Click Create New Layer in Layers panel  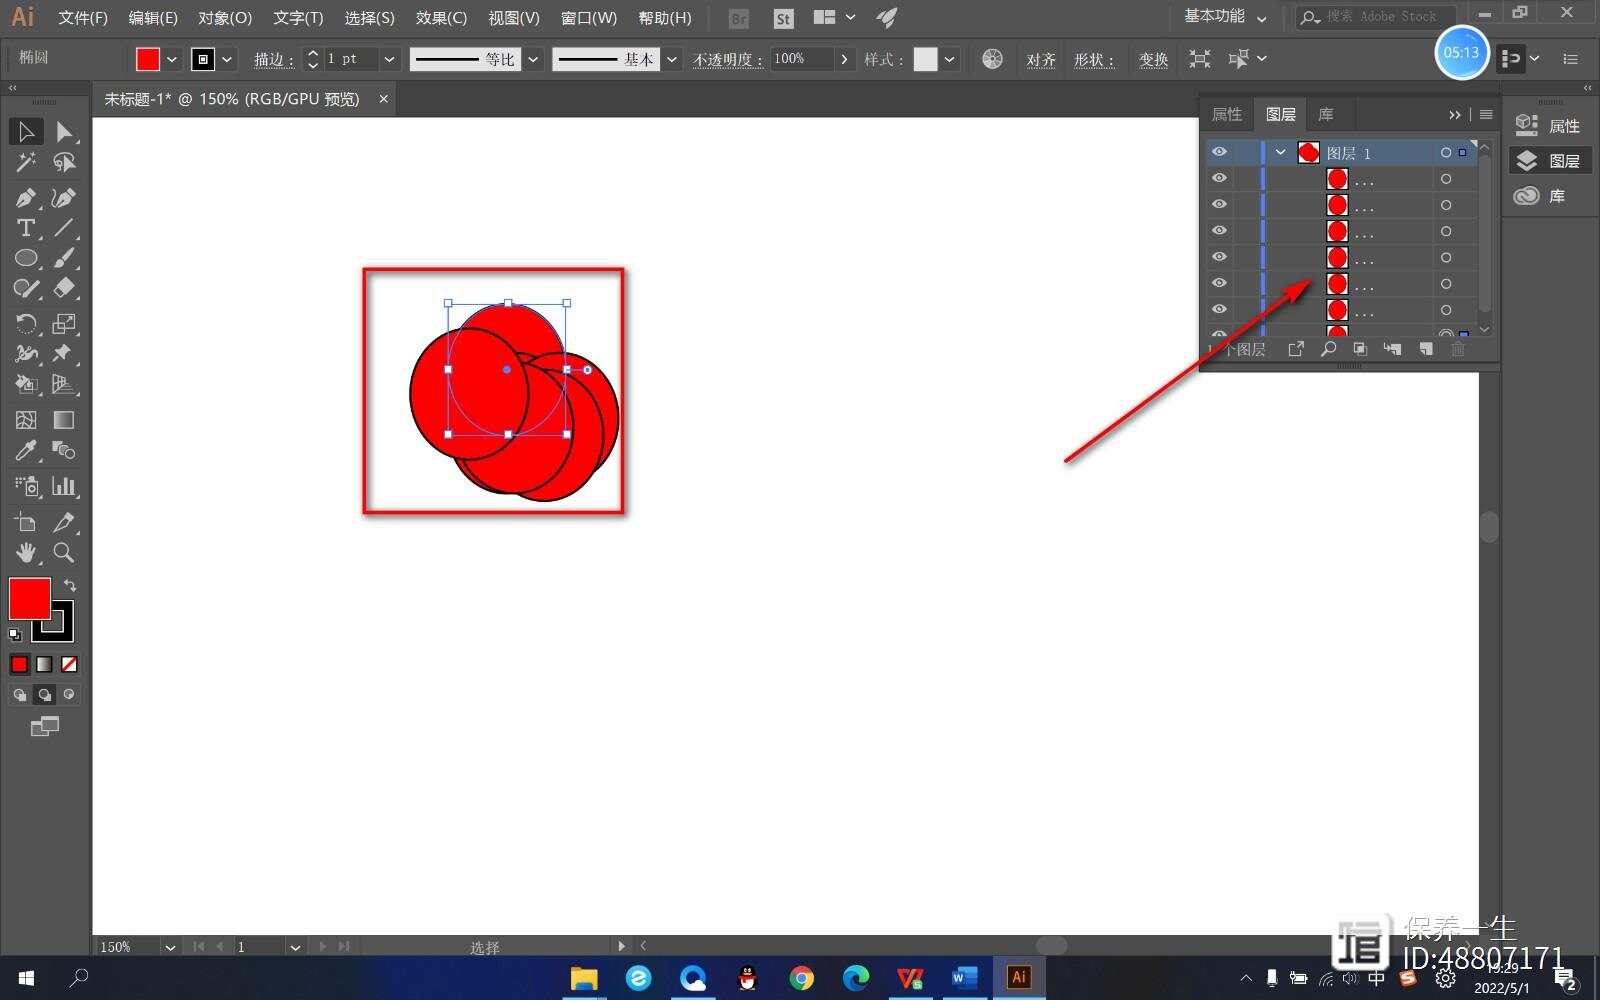(x=1426, y=349)
